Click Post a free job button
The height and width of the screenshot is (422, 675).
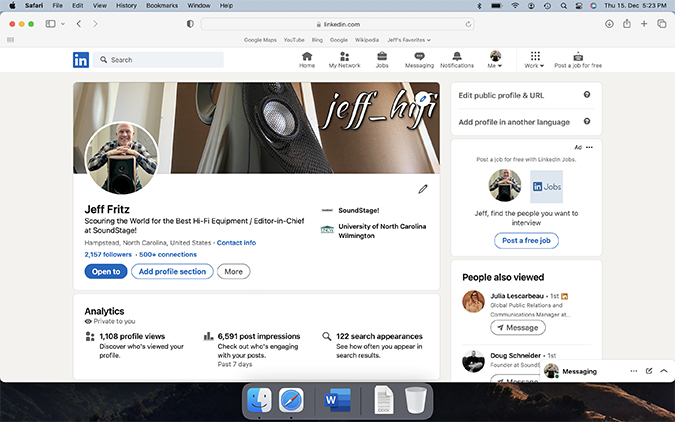(526, 240)
